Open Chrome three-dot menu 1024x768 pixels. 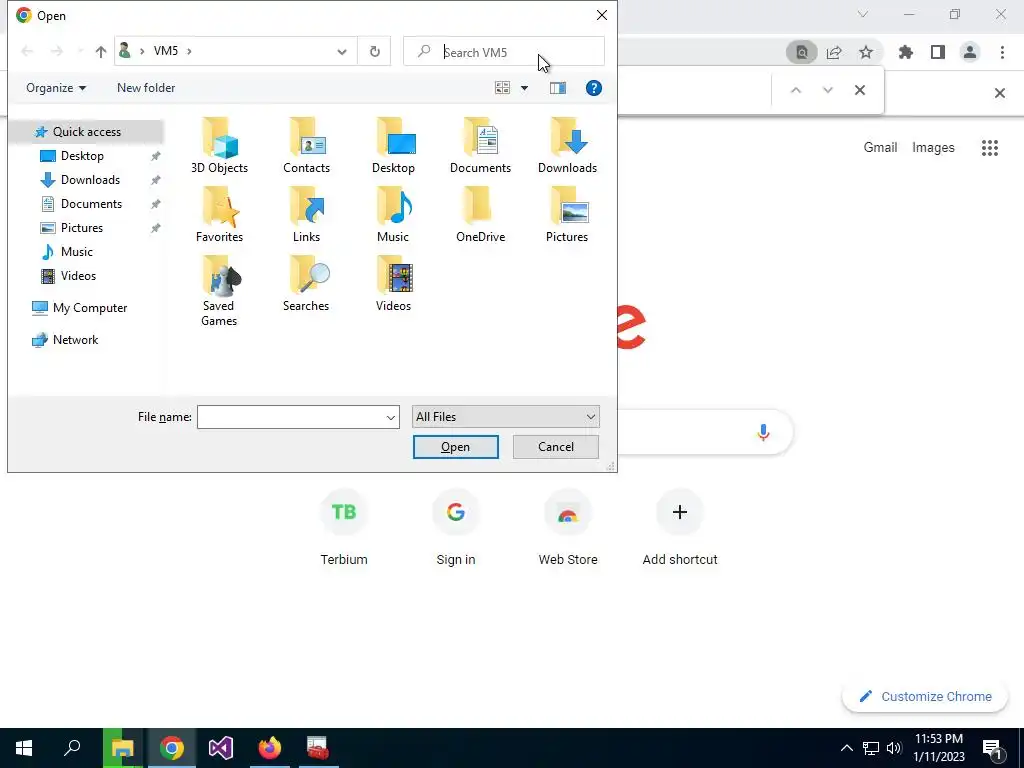tap(1002, 52)
